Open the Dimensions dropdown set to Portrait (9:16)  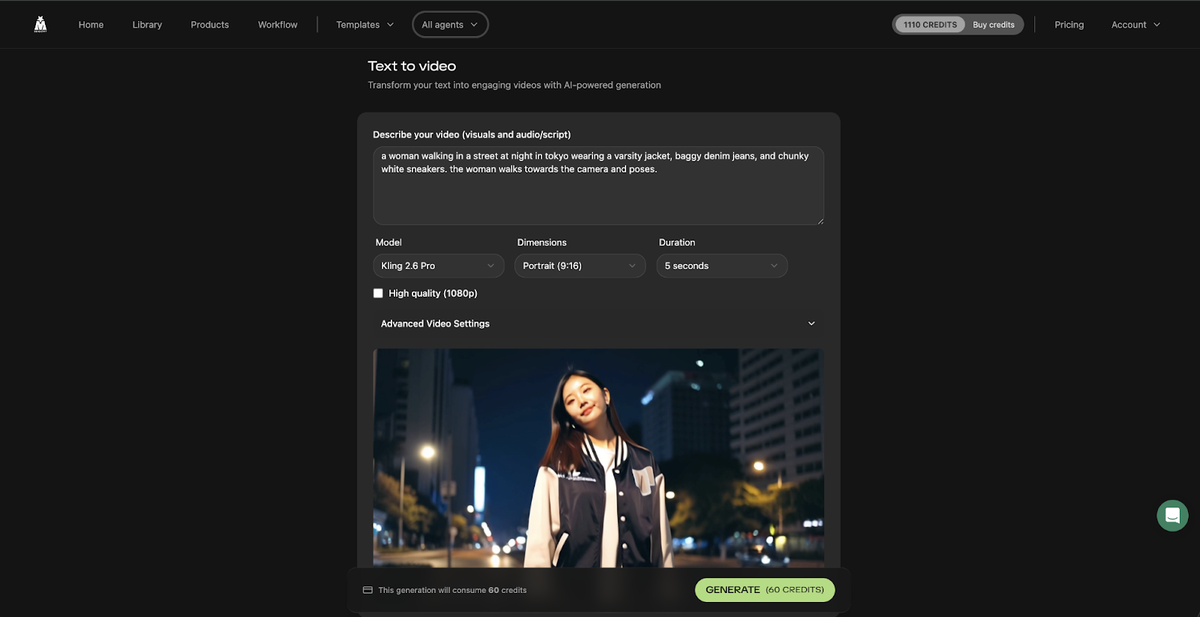coord(579,266)
